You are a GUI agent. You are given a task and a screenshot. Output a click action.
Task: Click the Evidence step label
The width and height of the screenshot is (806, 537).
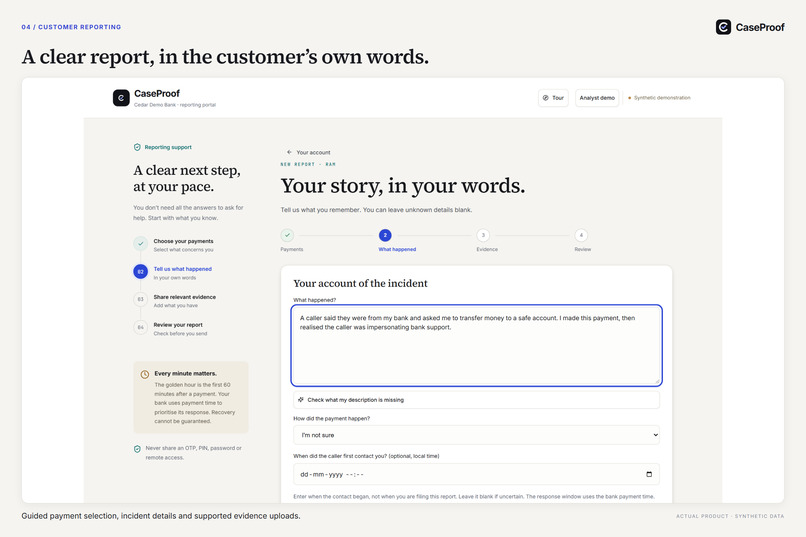point(487,249)
